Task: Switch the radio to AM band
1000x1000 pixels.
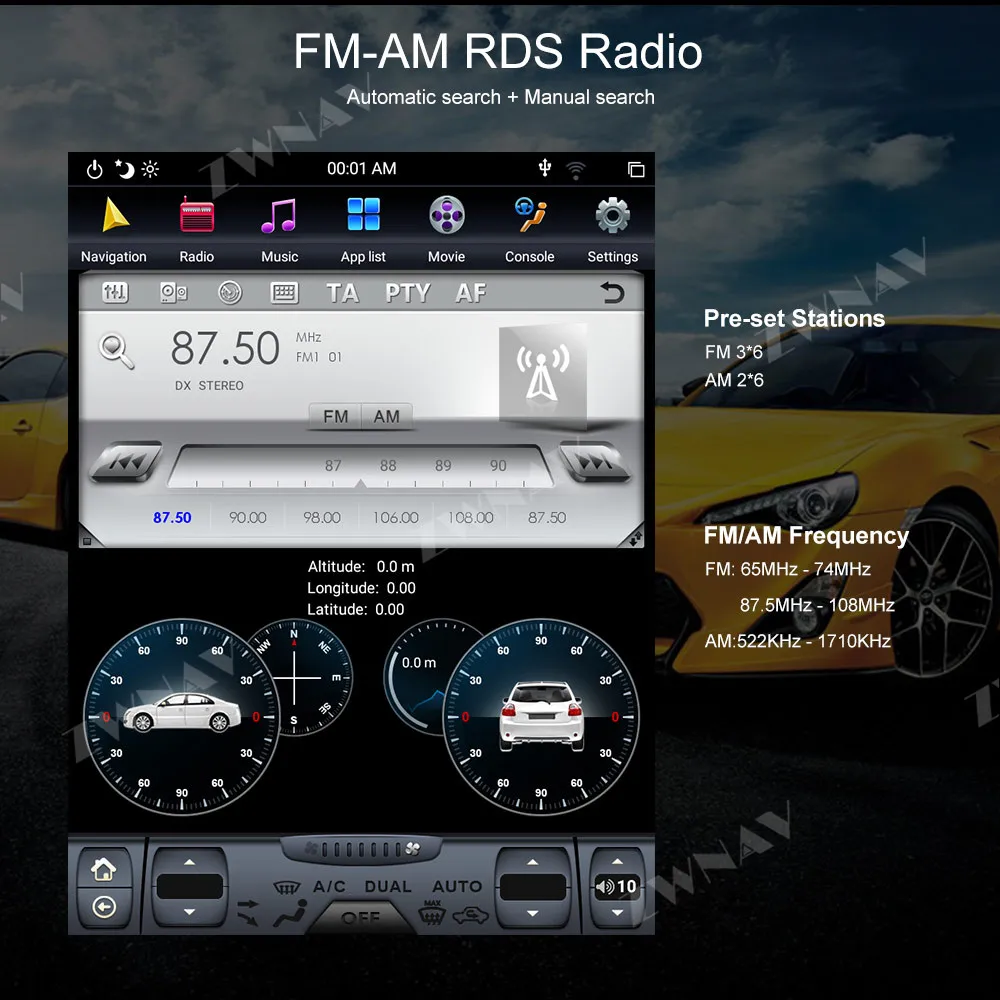Action: 387,417
